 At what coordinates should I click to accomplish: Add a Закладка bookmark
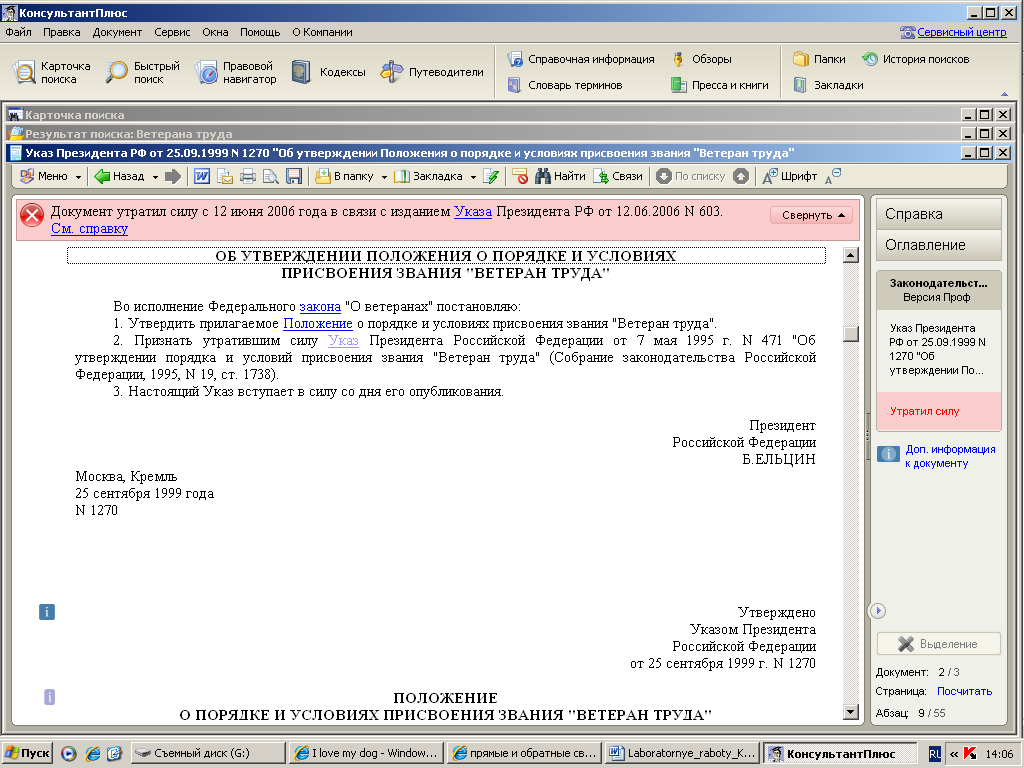click(x=429, y=176)
